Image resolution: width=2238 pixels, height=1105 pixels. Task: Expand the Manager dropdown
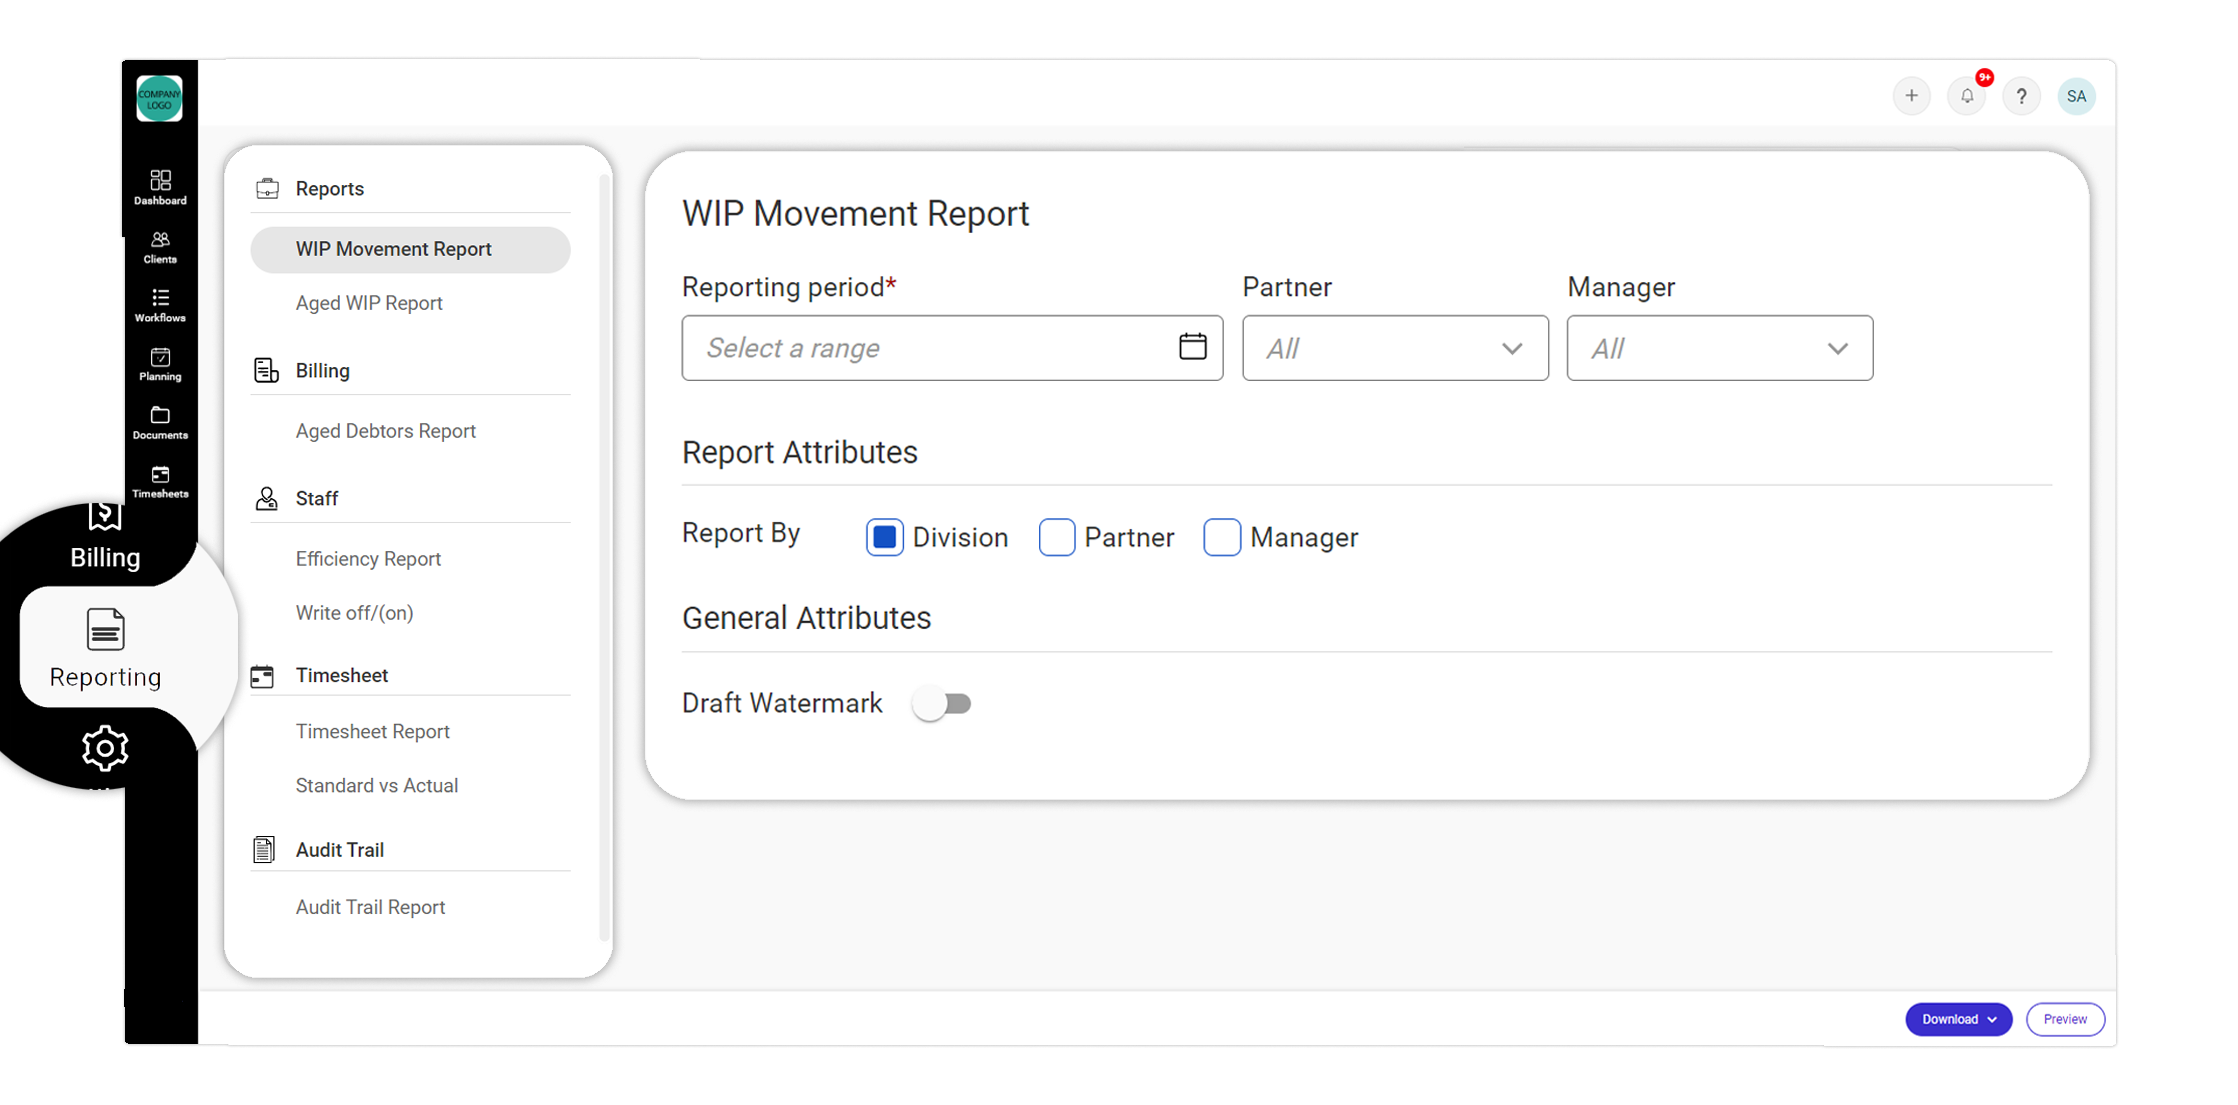point(1719,348)
